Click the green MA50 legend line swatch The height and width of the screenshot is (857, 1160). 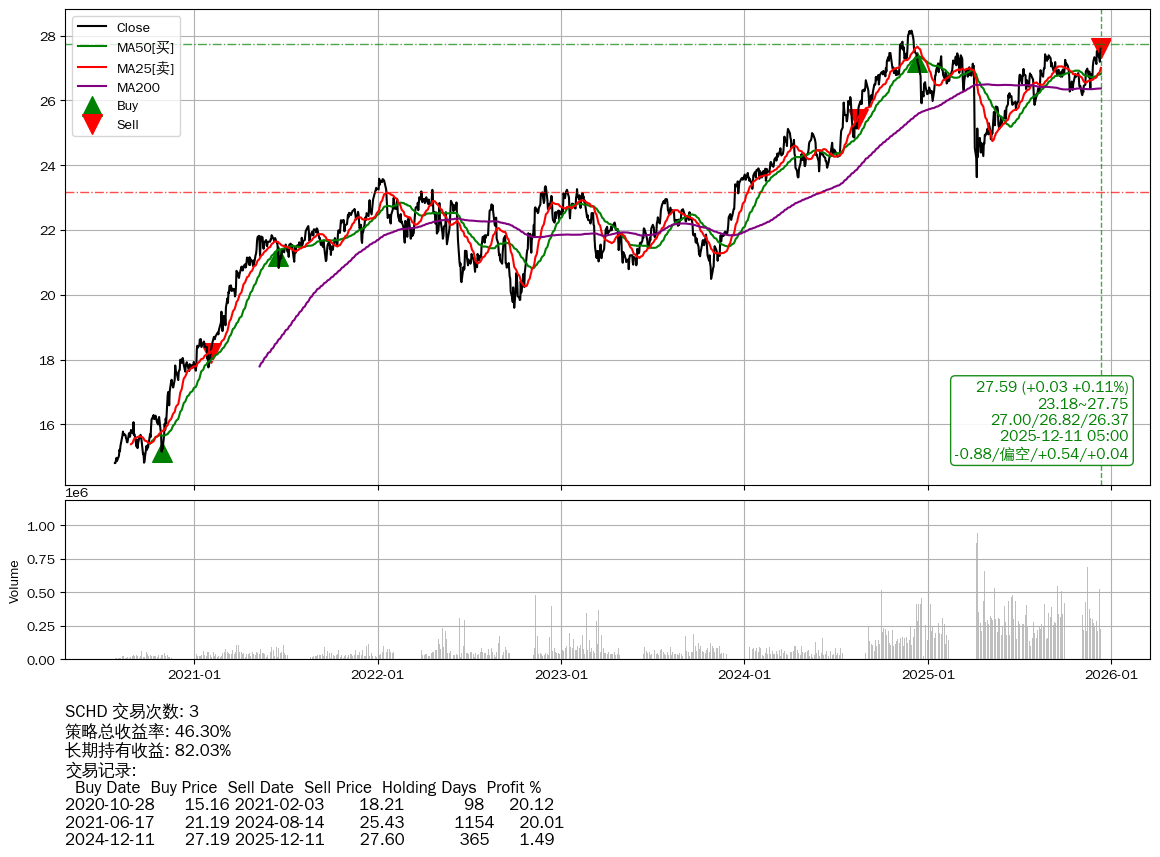[x=92, y=48]
